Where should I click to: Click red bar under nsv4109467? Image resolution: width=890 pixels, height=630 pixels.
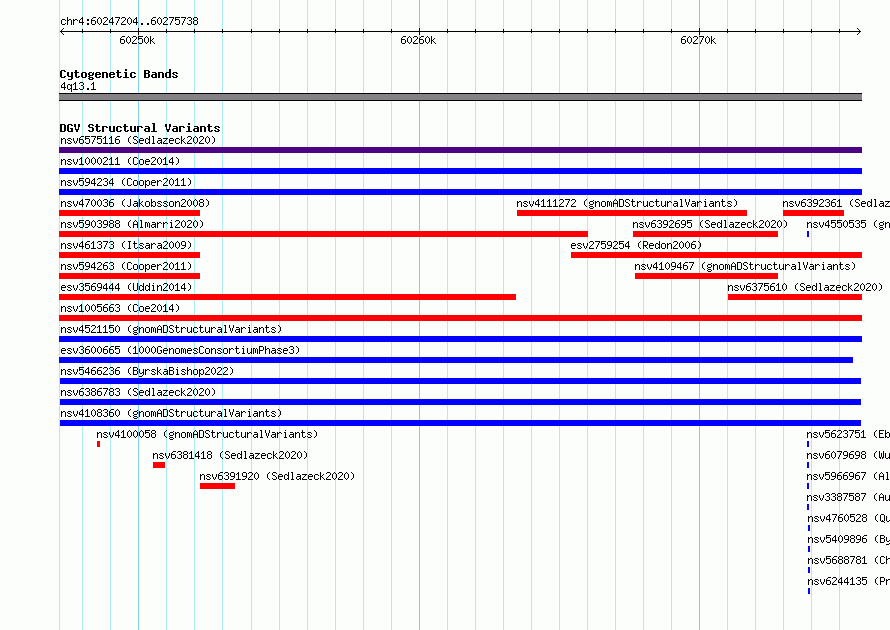[707, 276]
